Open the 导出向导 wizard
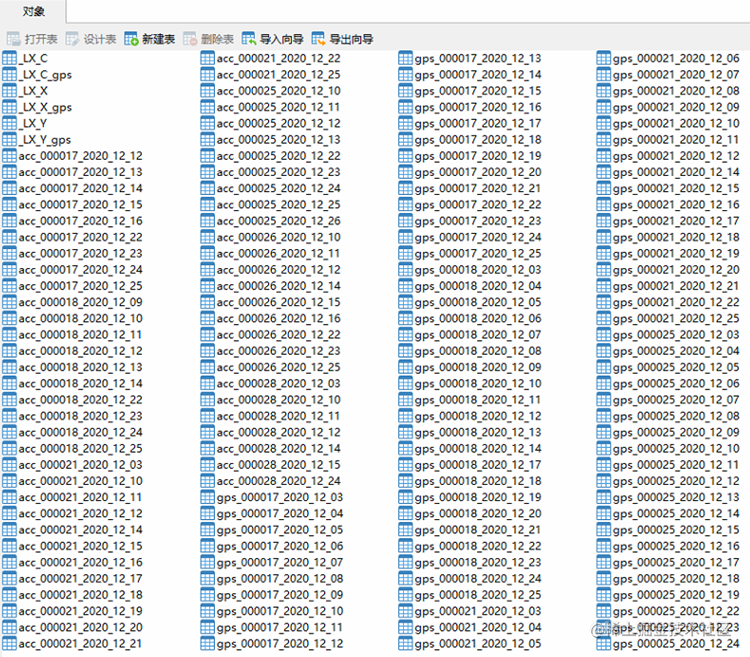The height and width of the screenshot is (657, 750). click(x=342, y=39)
